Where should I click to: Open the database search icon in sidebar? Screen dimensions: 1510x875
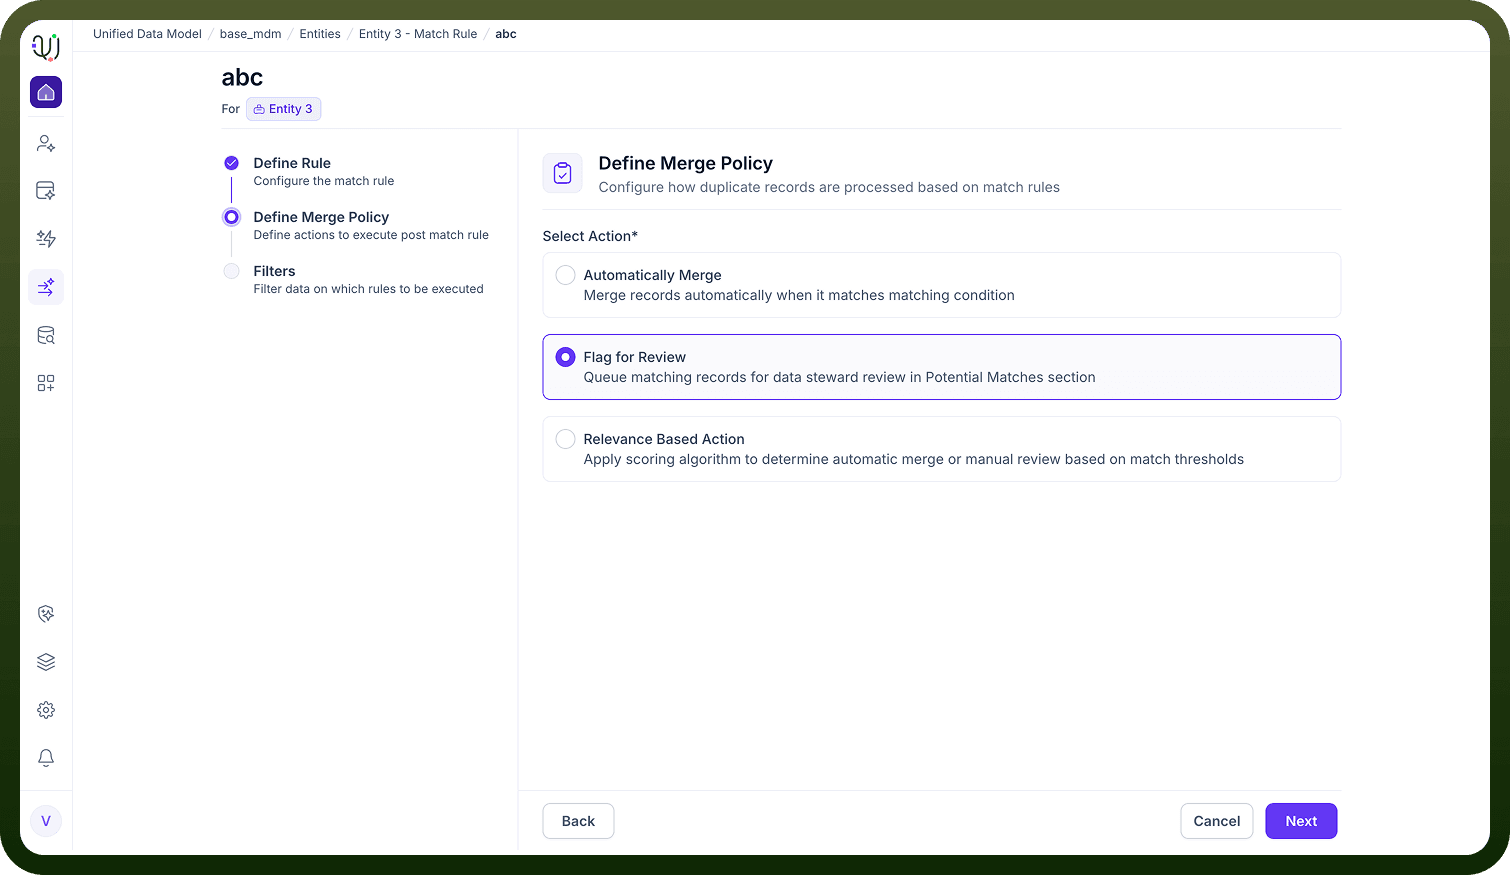(46, 335)
